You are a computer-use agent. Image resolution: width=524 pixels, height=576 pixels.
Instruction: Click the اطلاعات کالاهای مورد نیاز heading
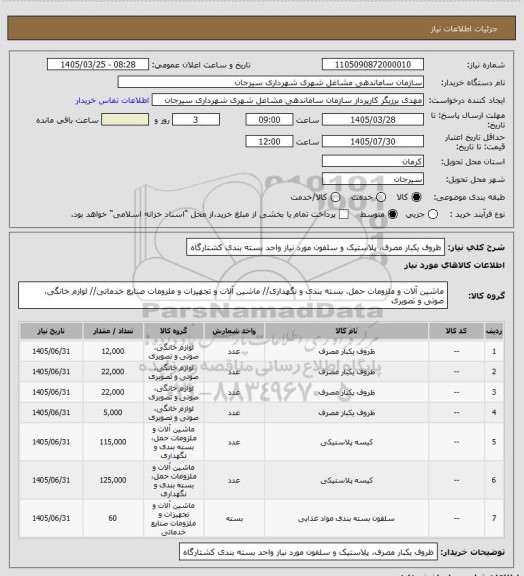[454, 265]
